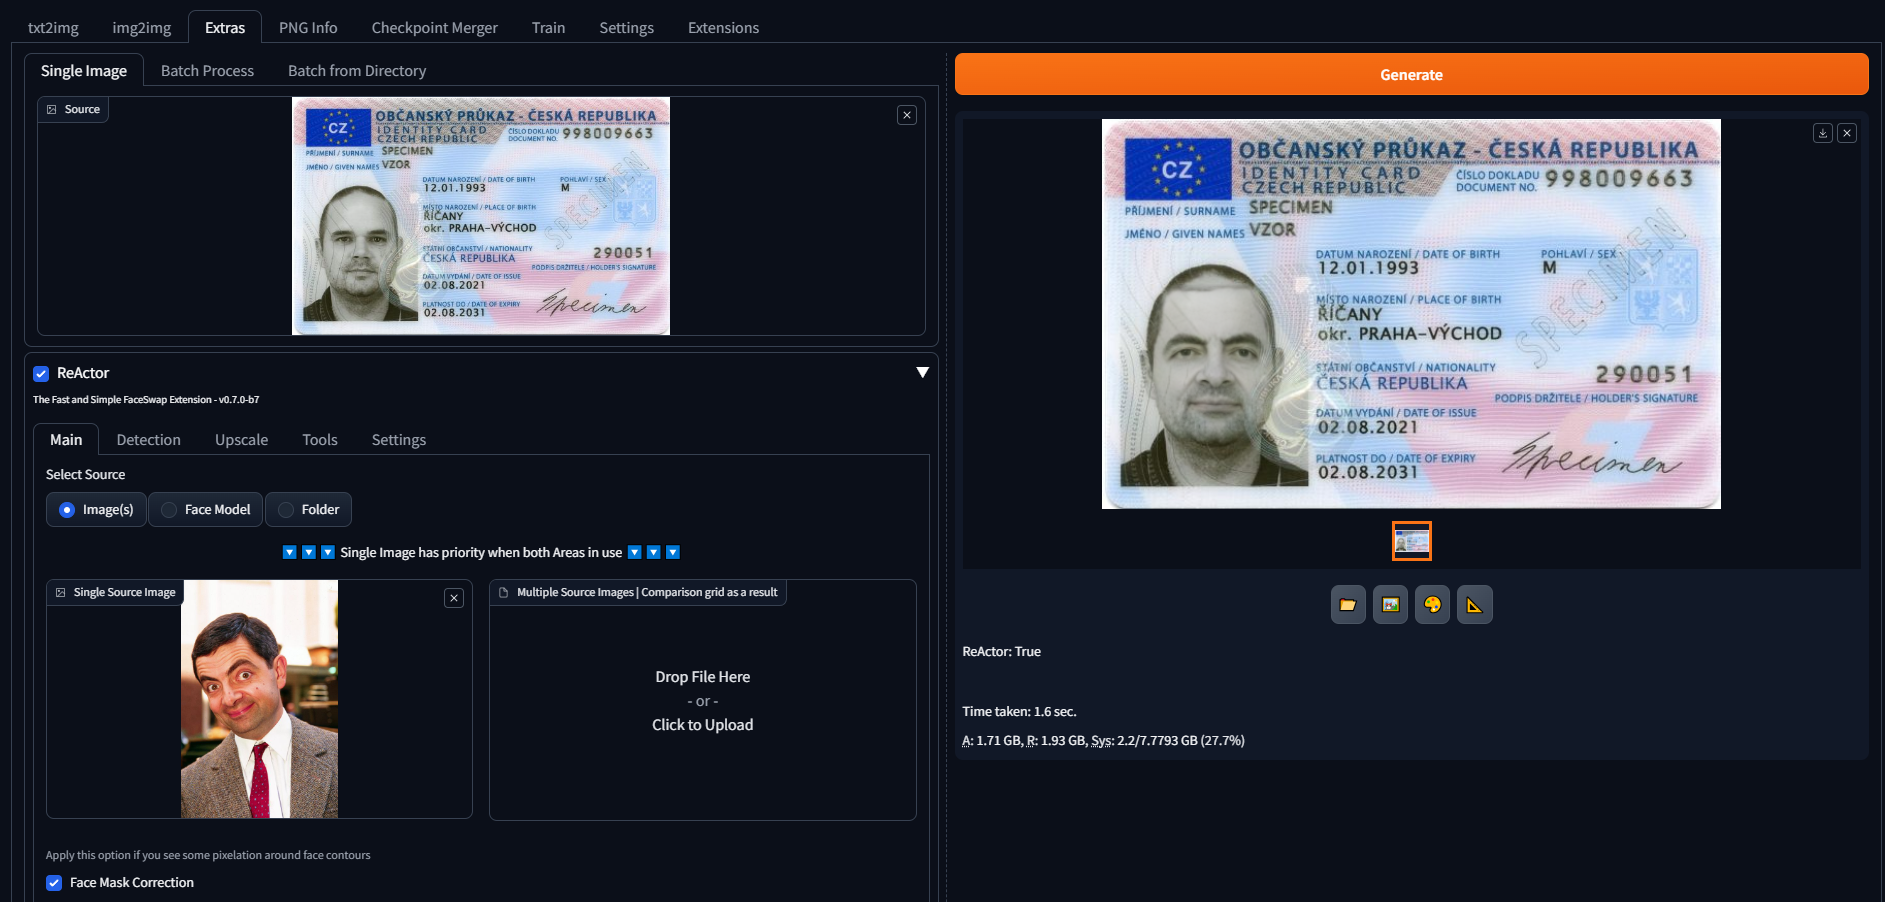Click the Multiple Source Images file icon
Viewport: 1885px width, 902px height.
pyautogui.click(x=504, y=593)
